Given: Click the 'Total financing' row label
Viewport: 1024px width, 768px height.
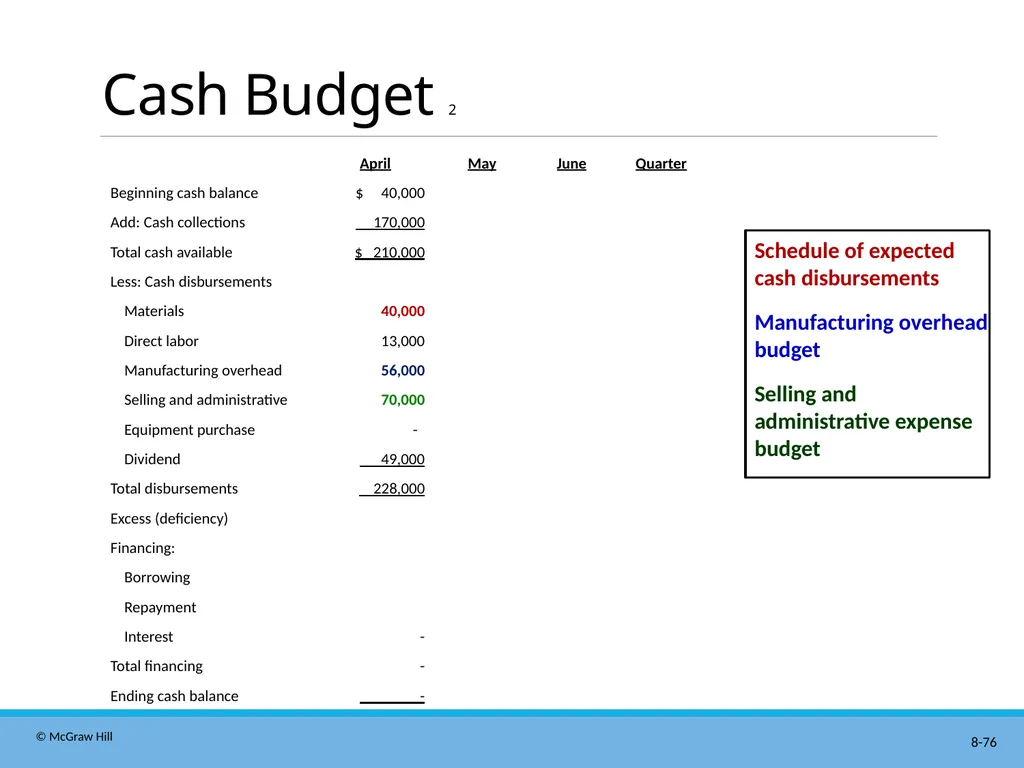Looking at the screenshot, I should [x=156, y=666].
